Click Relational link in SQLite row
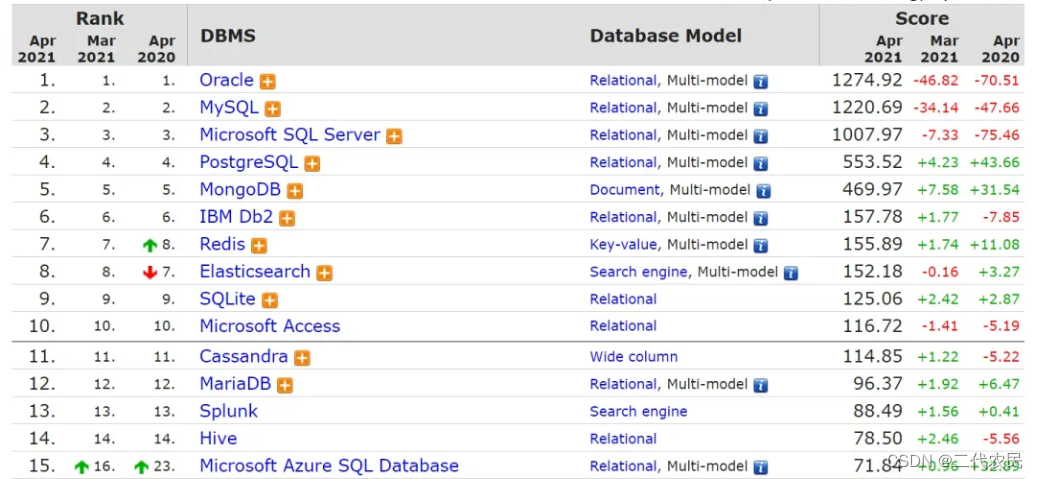Image resolution: width=1038 pixels, height=479 pixels. (624, 299)
